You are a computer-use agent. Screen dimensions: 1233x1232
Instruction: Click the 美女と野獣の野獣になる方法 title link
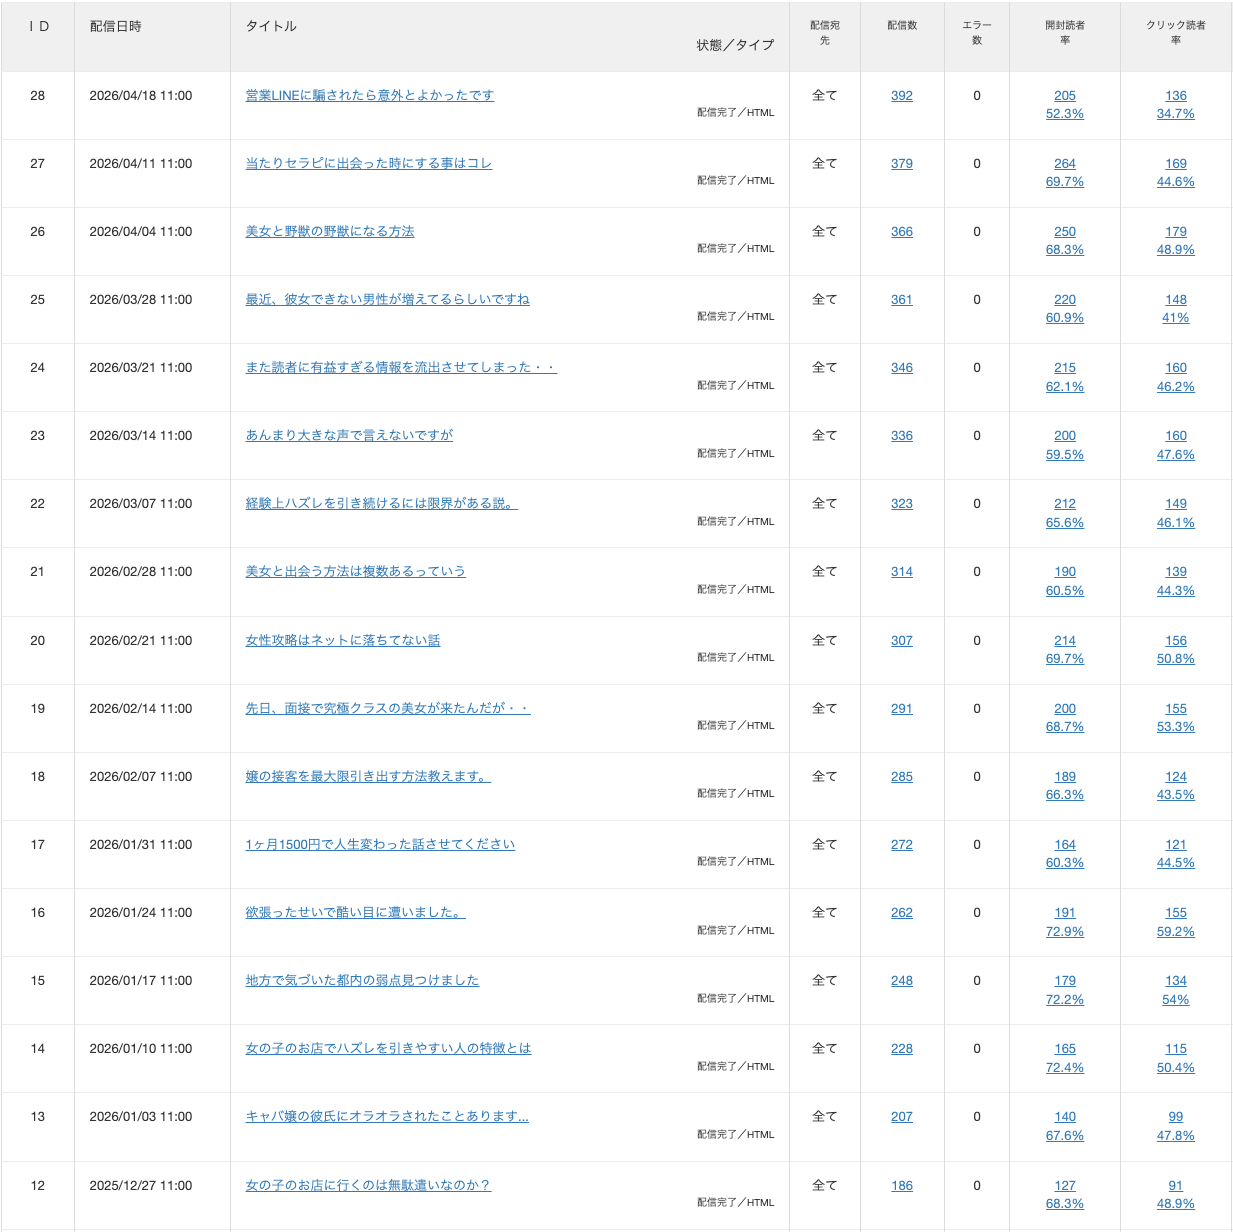point(329,232)
